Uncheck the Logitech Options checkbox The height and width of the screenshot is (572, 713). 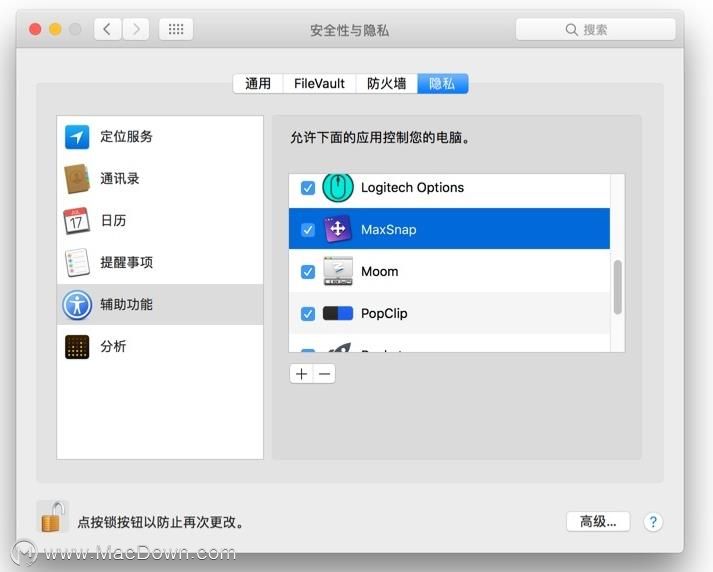[x=308, y=188]
